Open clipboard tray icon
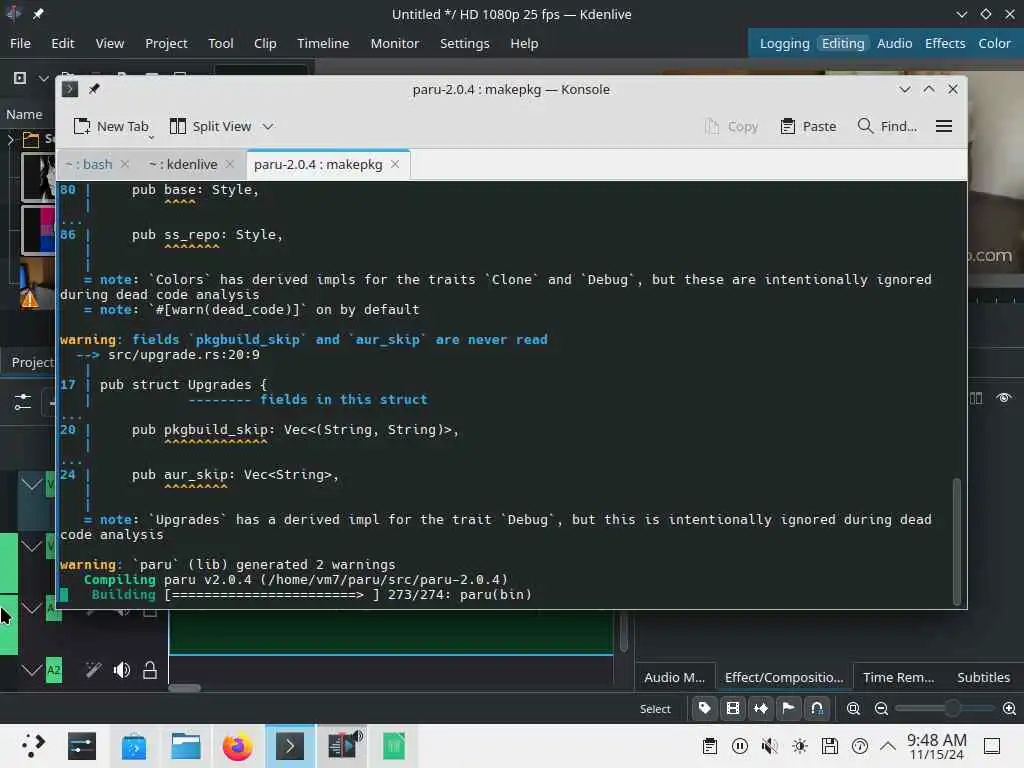 (x=710, y=746)
